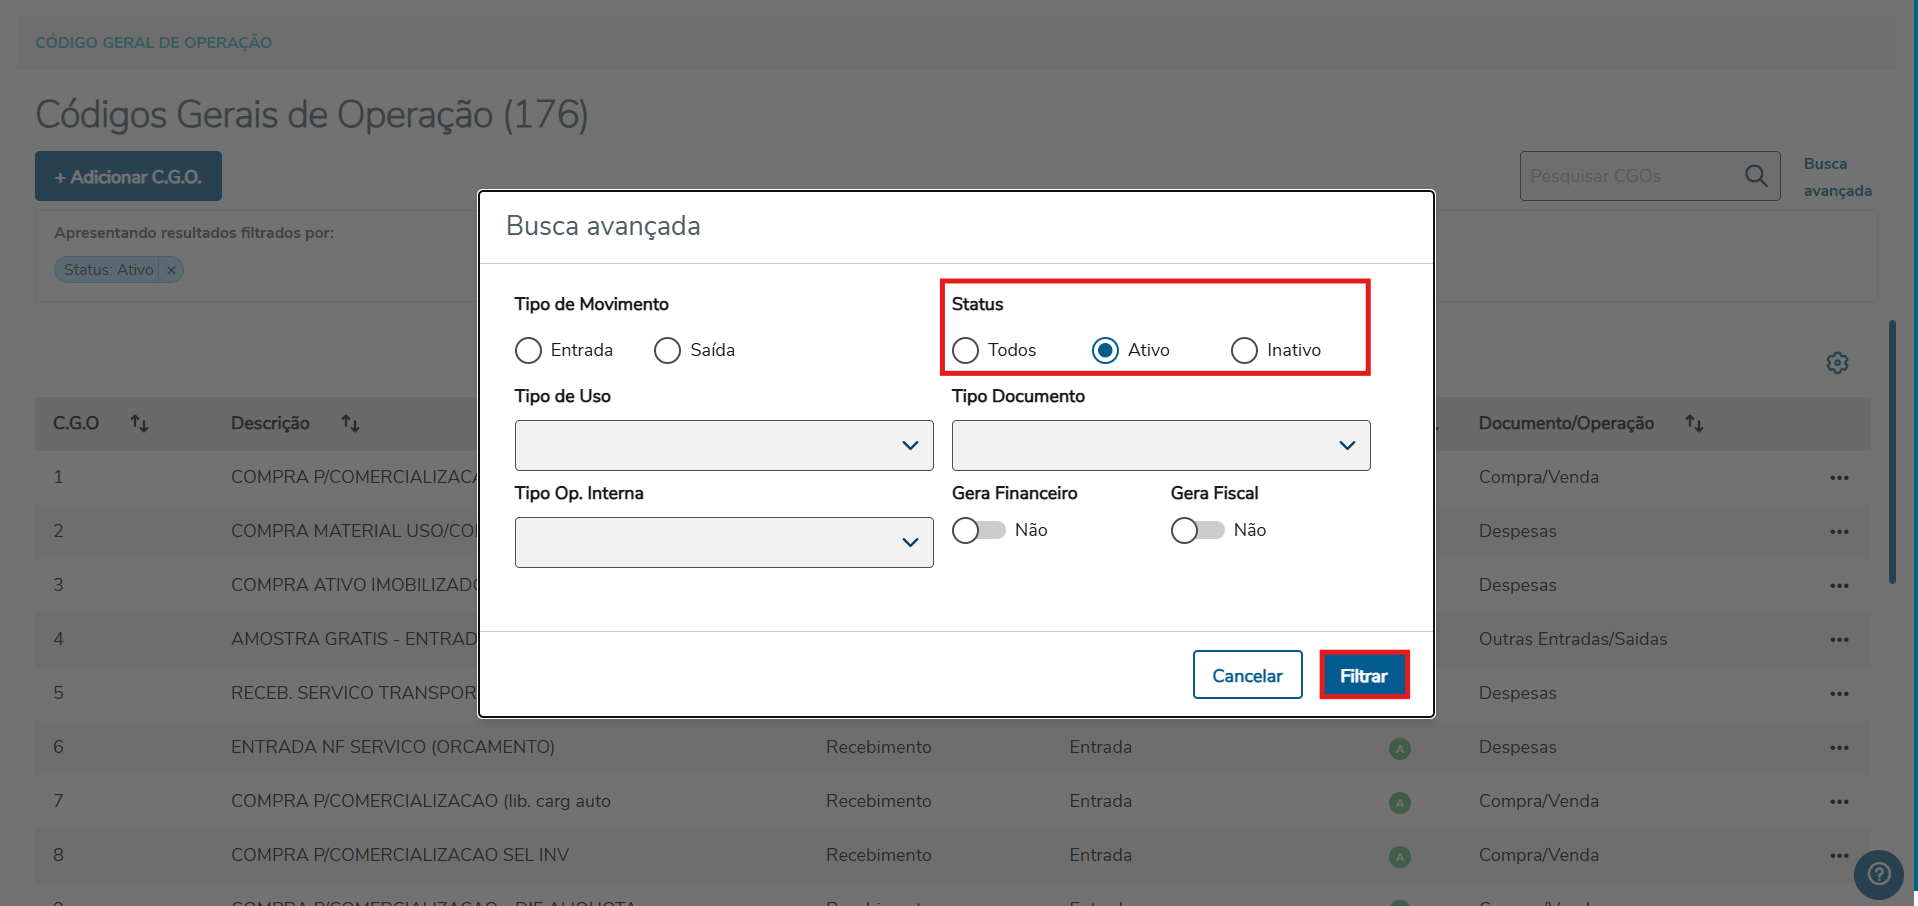1918x906 pixels.
Task: Choose the Inativo status option
Action: pos(1244,351)
